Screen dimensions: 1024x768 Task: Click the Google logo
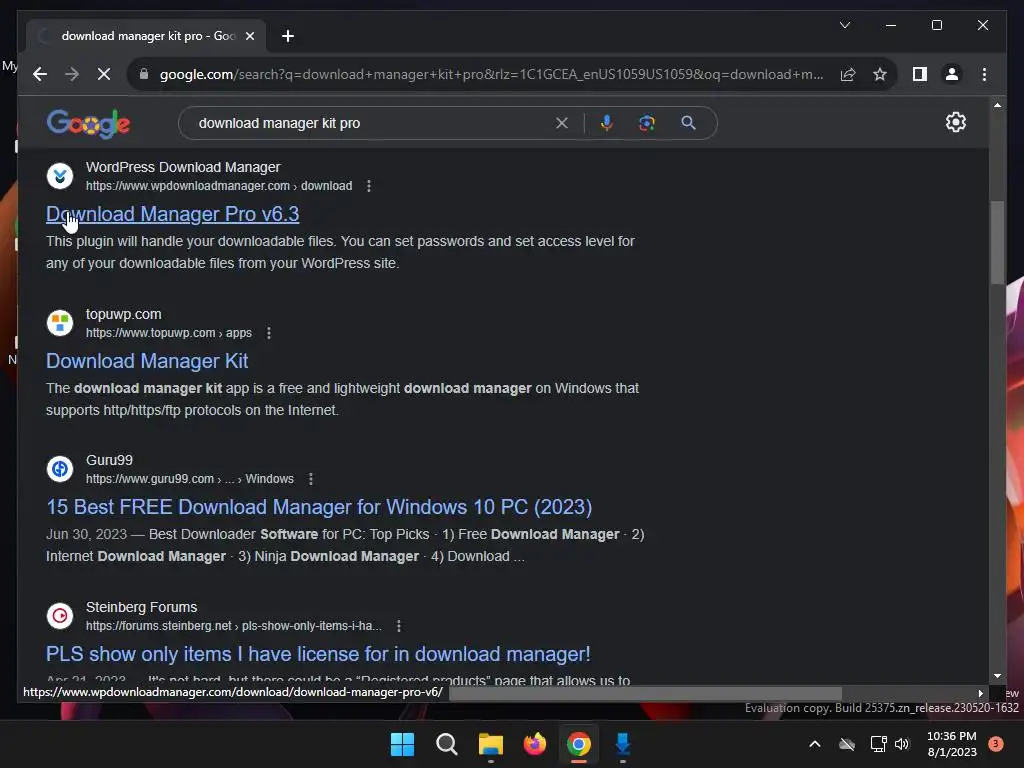[88, 123]
